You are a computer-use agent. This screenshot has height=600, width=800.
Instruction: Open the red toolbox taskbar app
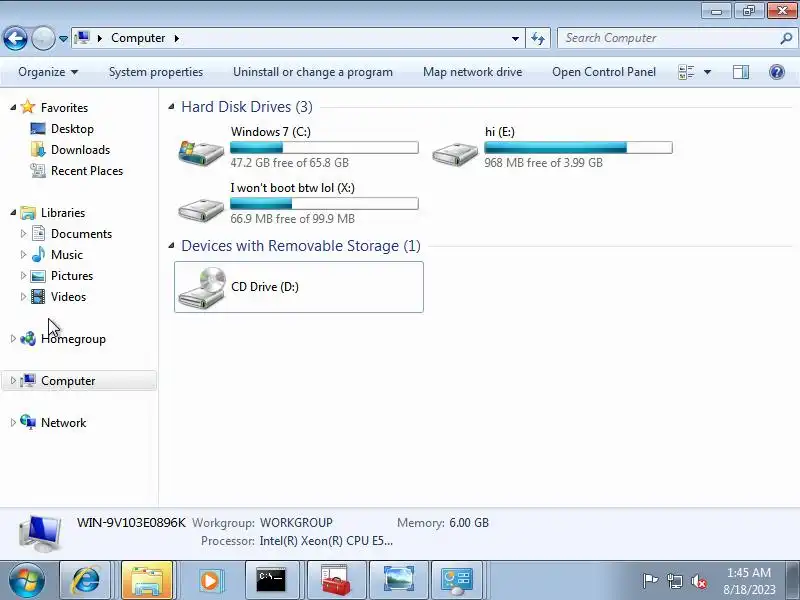coord(335,580)
